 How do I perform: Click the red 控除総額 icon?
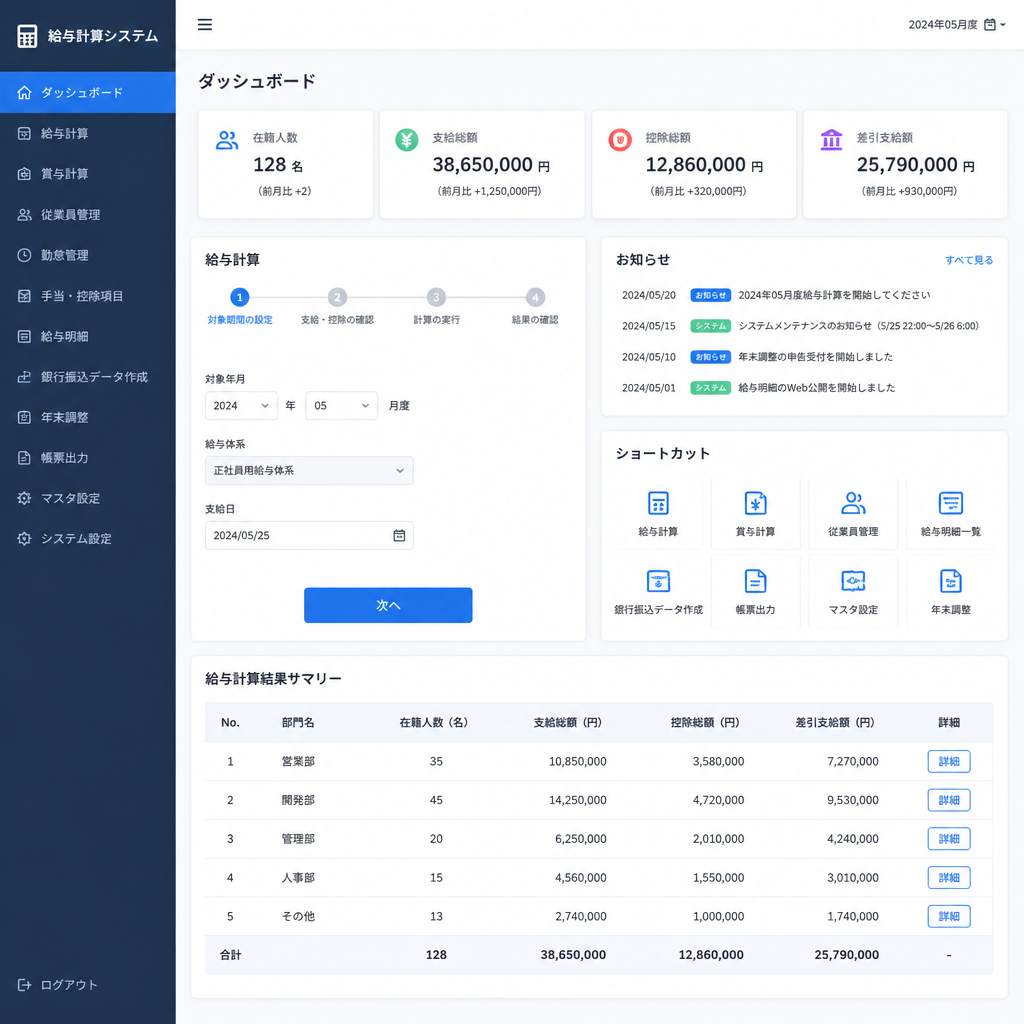[620, 140]
